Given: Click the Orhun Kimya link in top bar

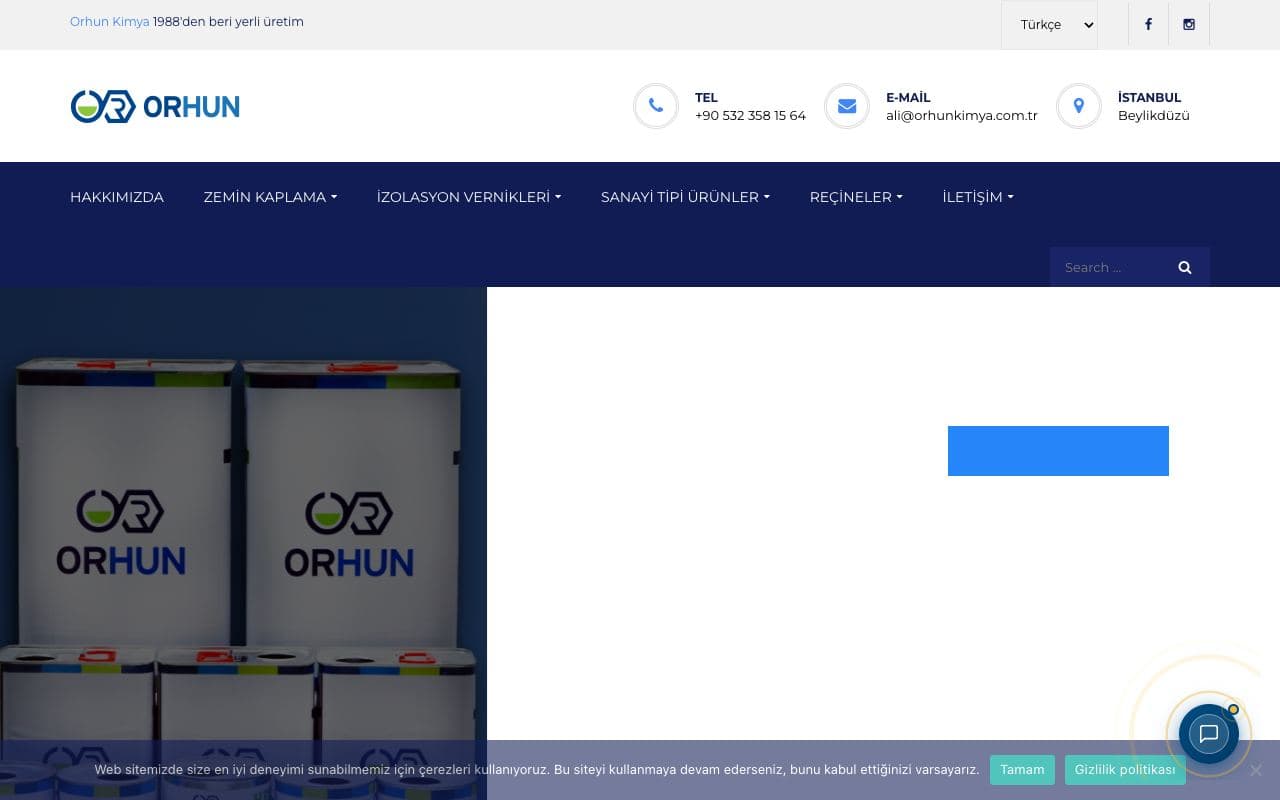Looking at the screenshot, I should coord(109,22).
